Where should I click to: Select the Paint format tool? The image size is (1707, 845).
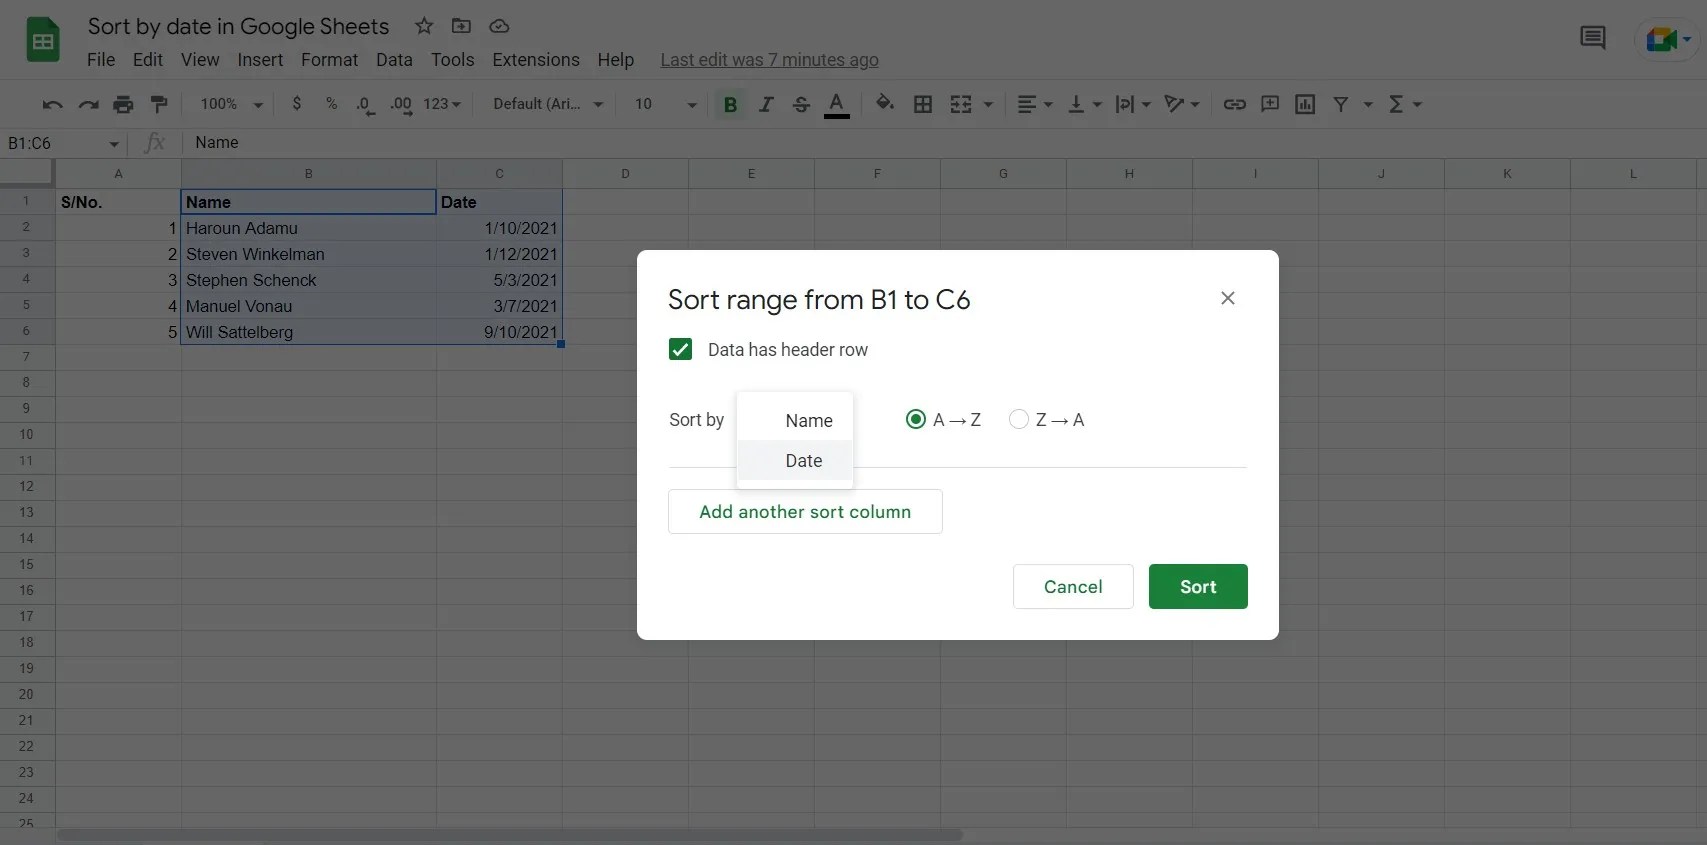click(159, 104)
